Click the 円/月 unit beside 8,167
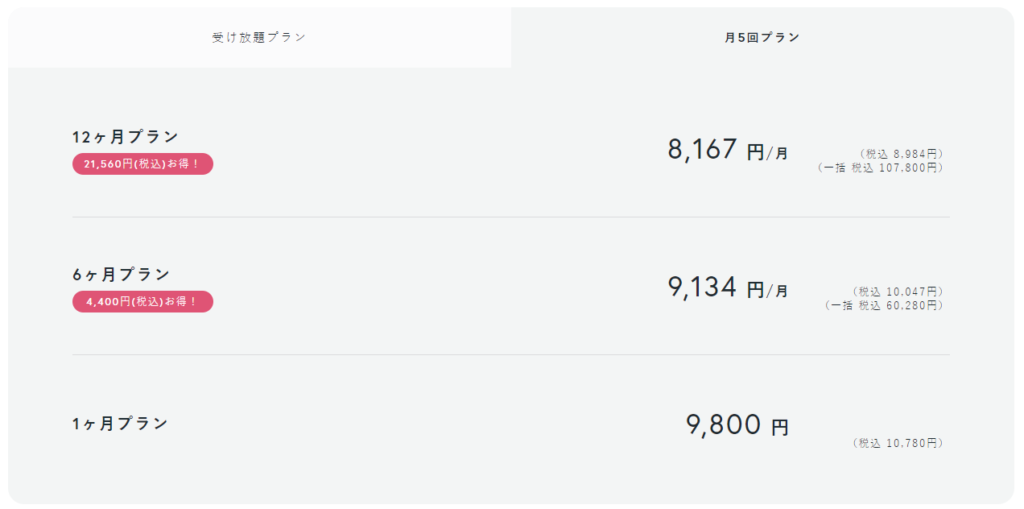 (767, 153)
